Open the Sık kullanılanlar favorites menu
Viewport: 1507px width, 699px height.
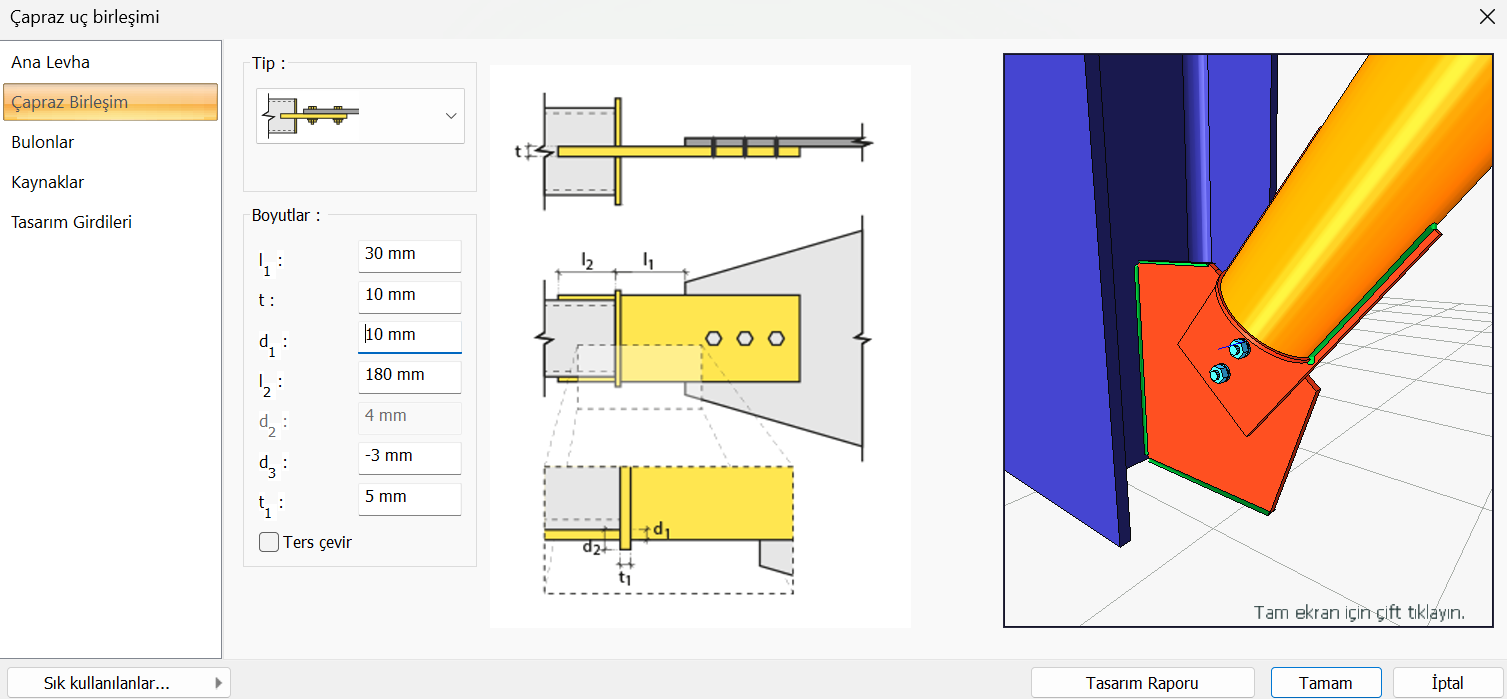pos(118,683)
